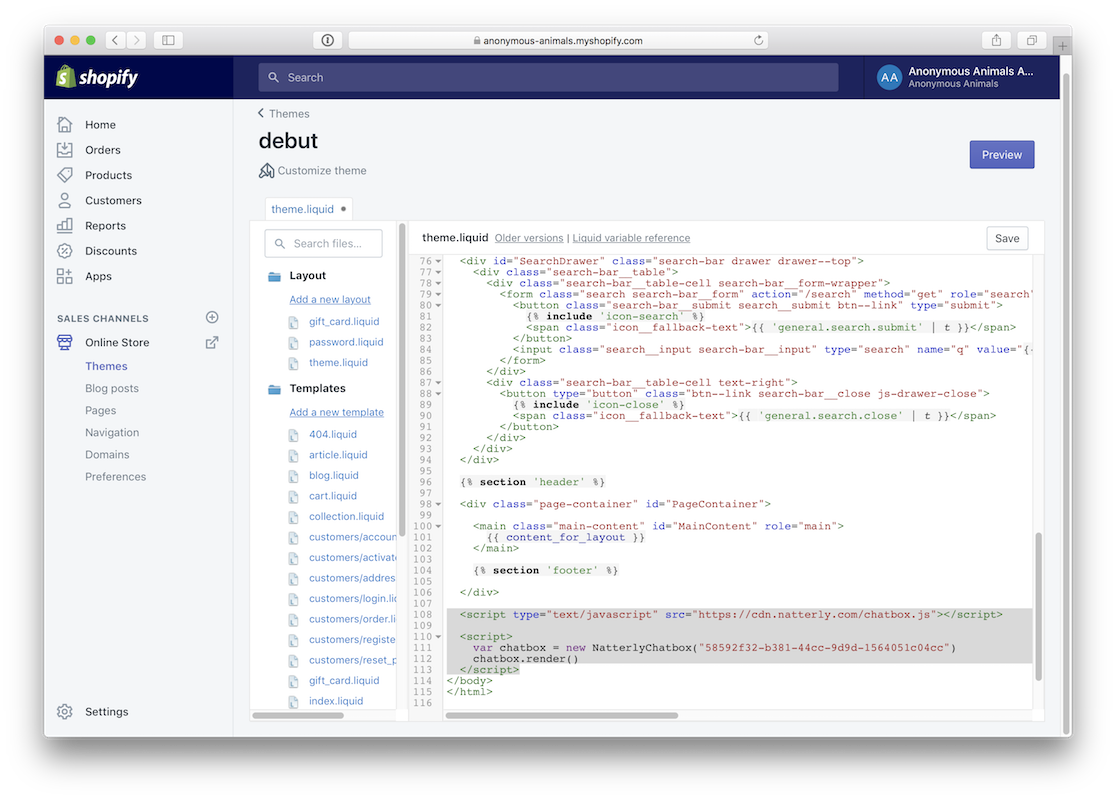1116x800 pixels.
Task: Collapse code fold at line 79
Action: (x=438, y=294)
